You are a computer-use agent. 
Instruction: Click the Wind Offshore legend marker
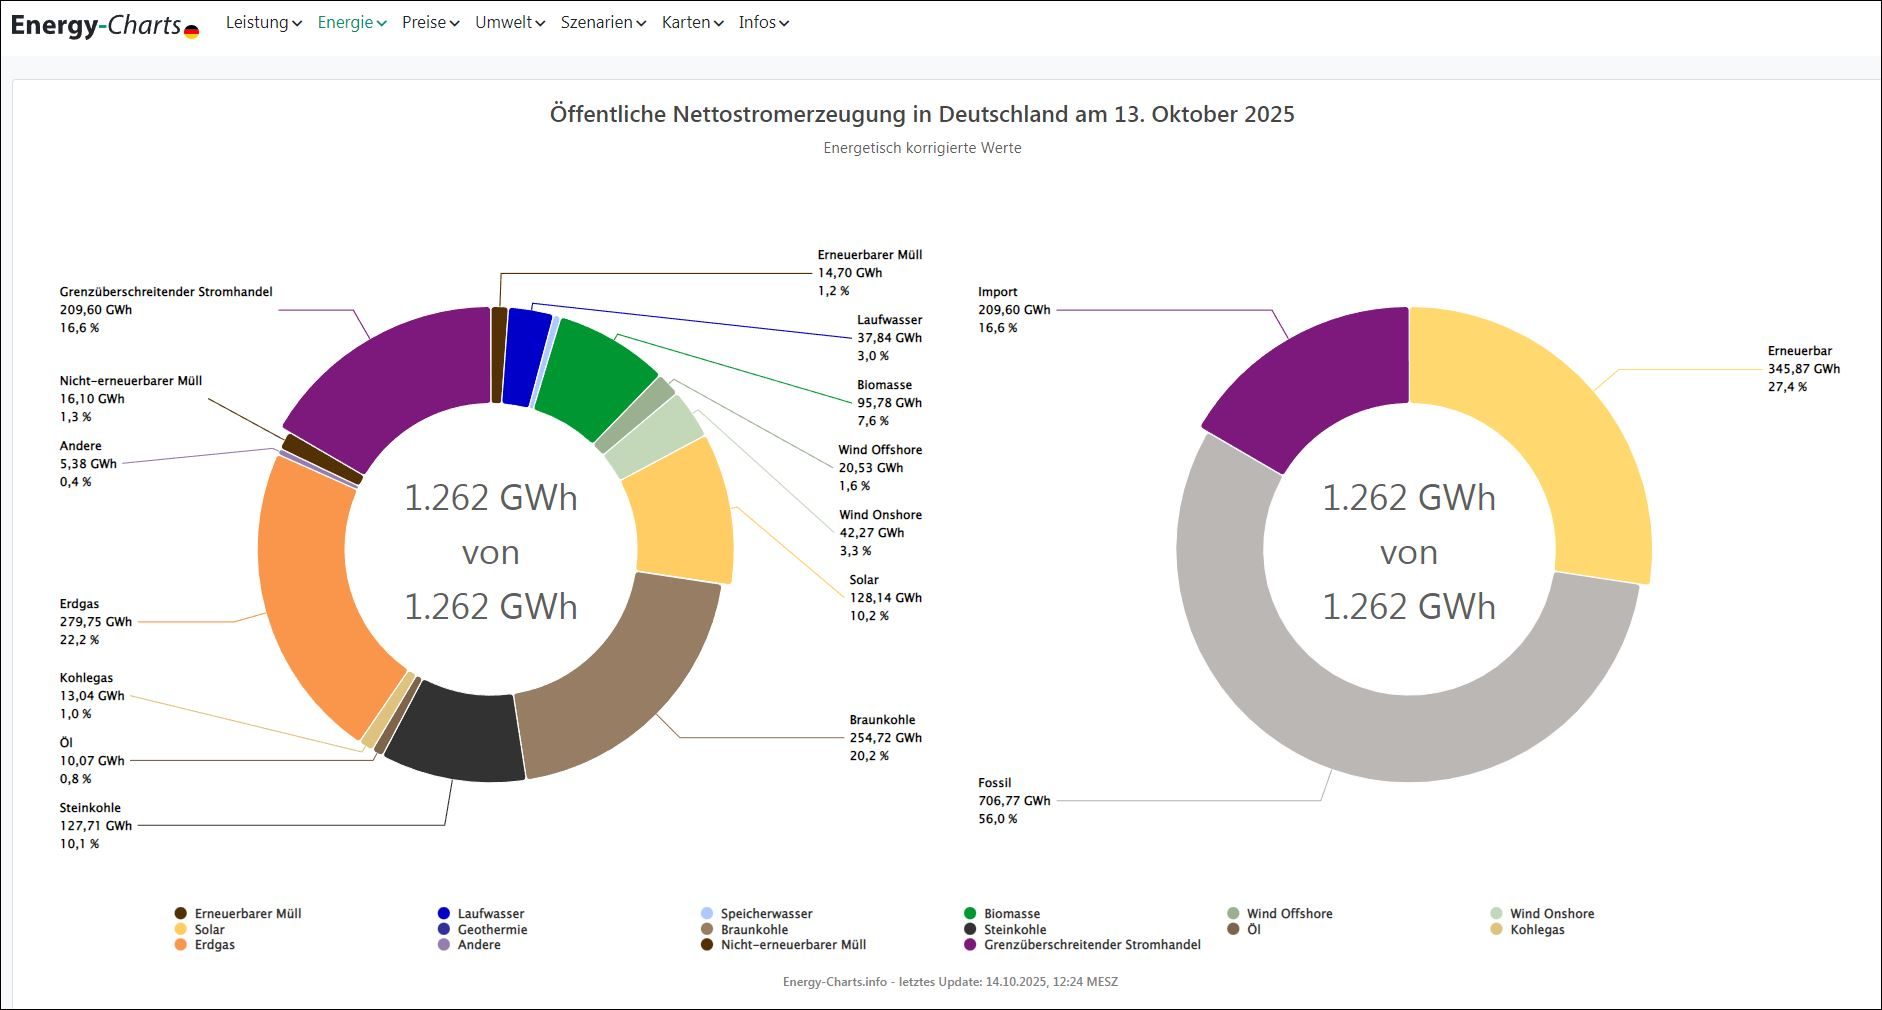[x=1233, y=913]
